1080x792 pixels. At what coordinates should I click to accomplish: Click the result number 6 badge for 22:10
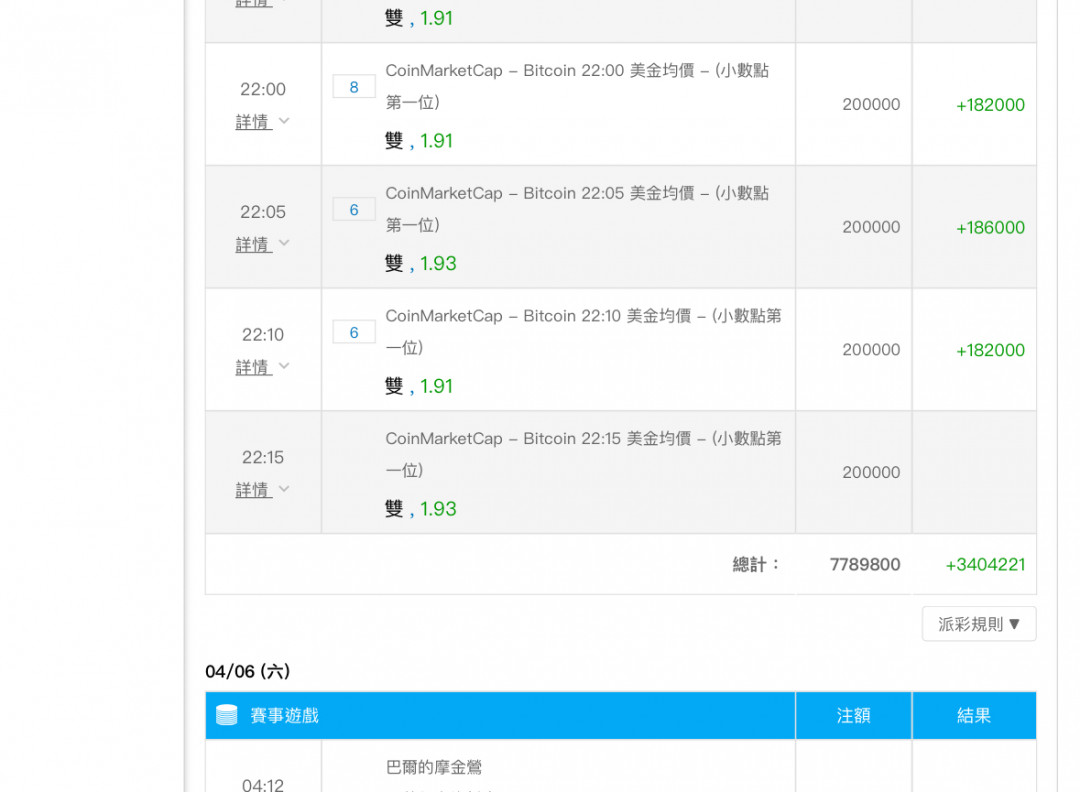[354, 333]
